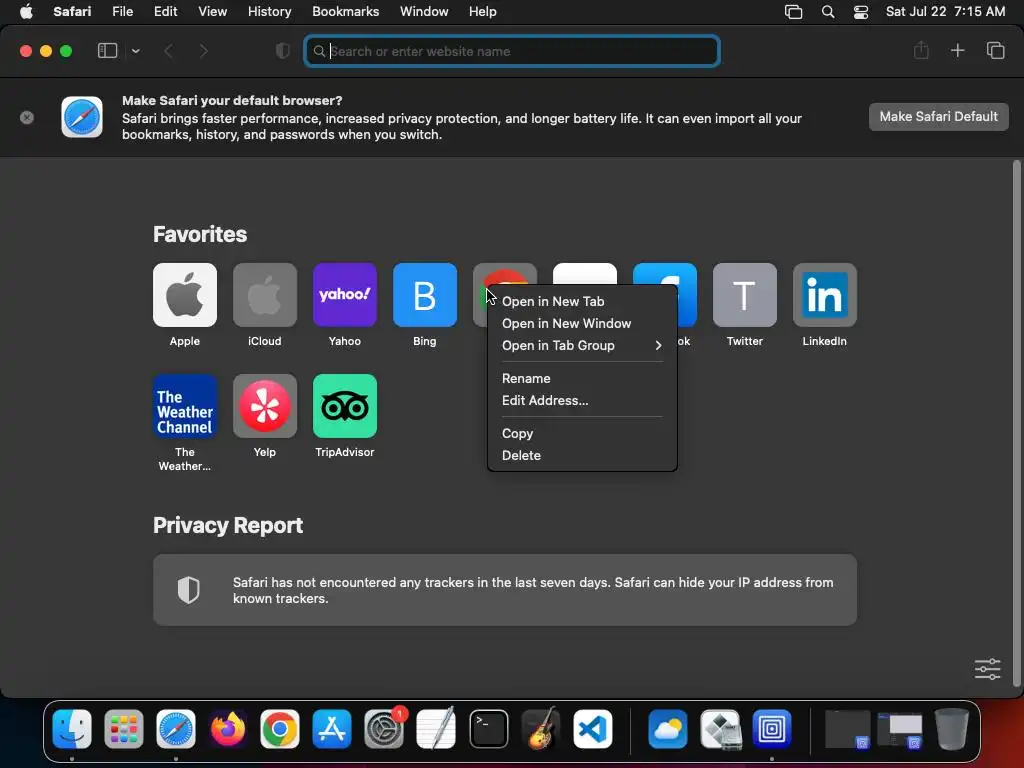Click the page vertical scrollbar
The width and height of the screenshot is (1024, 768).
(x=1016, y=424)
